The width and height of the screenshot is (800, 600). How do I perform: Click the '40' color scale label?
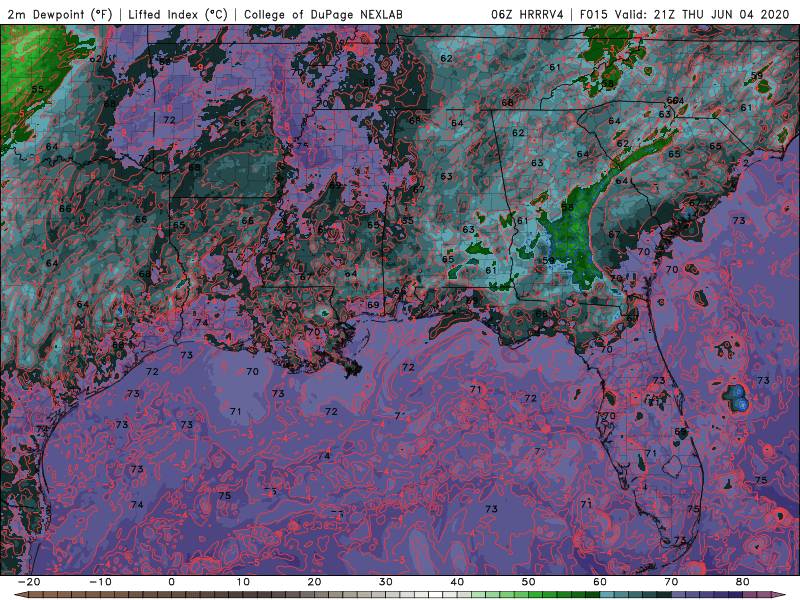point(457,582)
